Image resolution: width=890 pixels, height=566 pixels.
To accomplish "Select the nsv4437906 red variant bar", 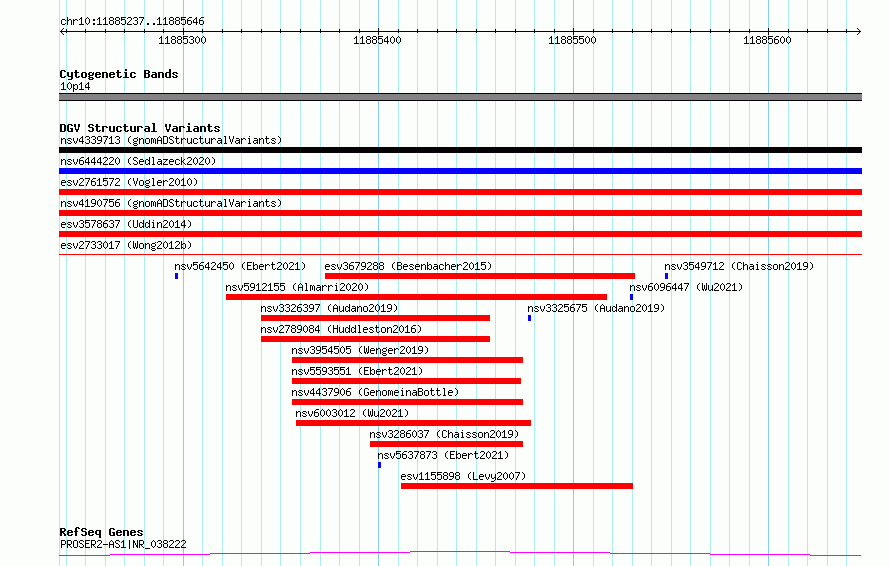I will [407, 402].
